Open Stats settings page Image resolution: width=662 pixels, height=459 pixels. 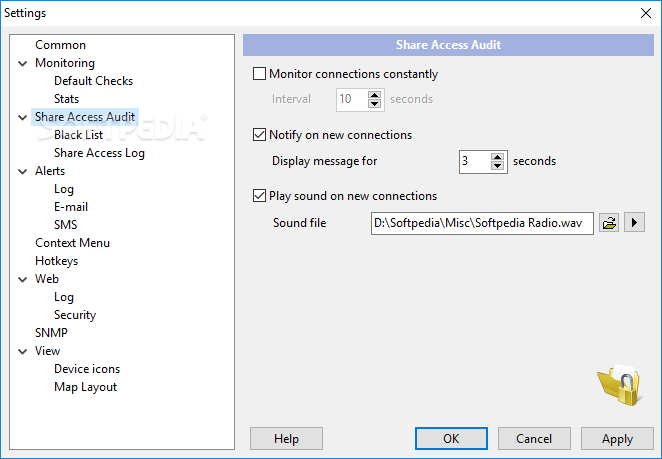pos(66,99)
